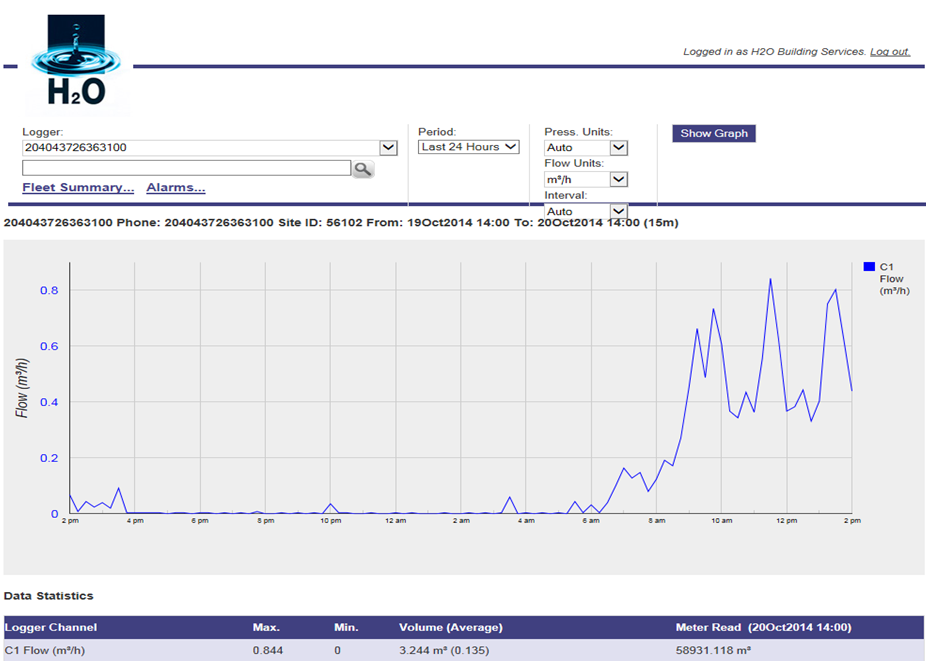This screenshot has width=926, height=661.
Task: Click the magnifying glass search icon
Action: pyautogui.click(x=362, y=169)
